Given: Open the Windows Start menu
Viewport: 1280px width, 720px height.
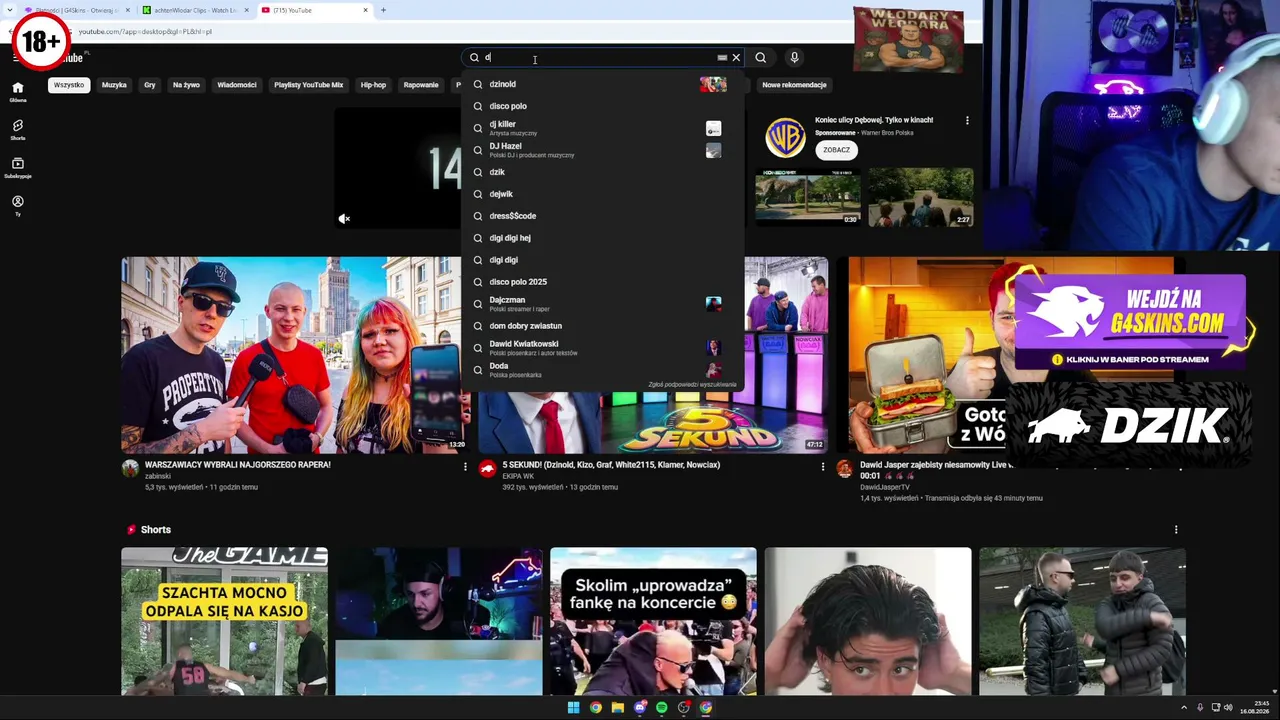Looking at the screenshot, I should pos(573,707).
